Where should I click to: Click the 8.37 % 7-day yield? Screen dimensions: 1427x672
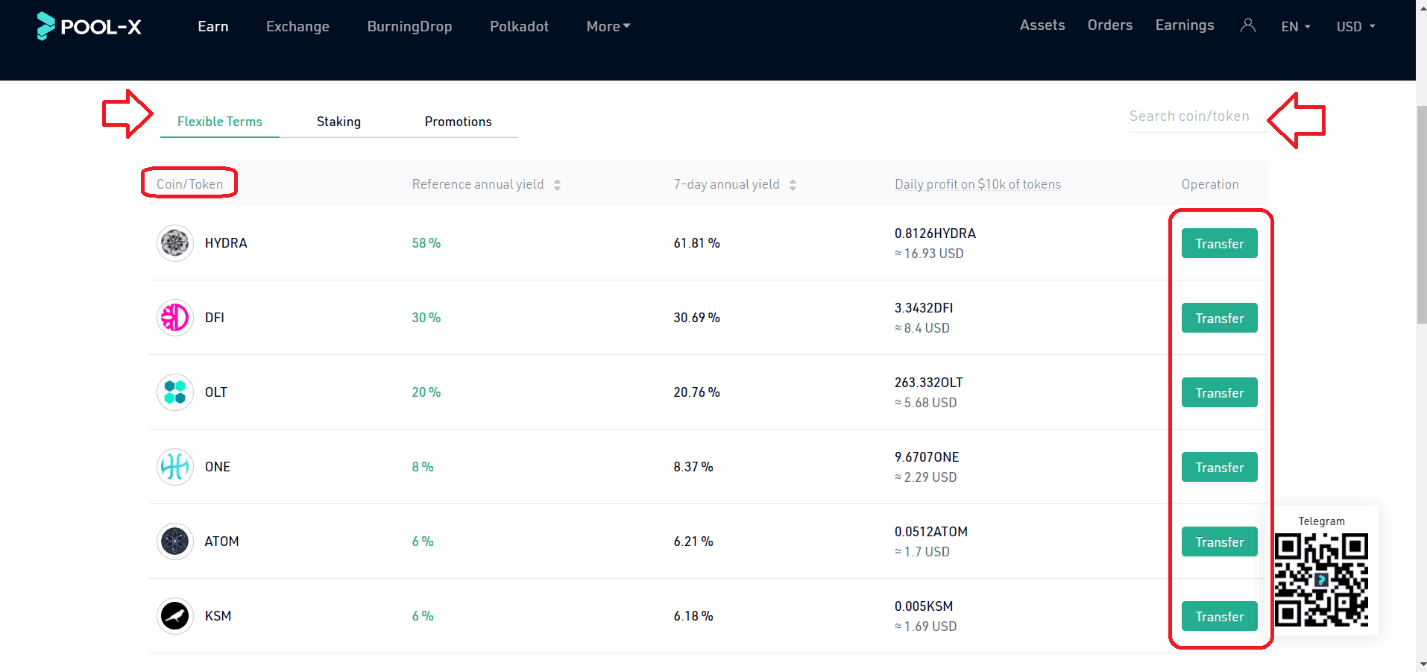(694, 467)
